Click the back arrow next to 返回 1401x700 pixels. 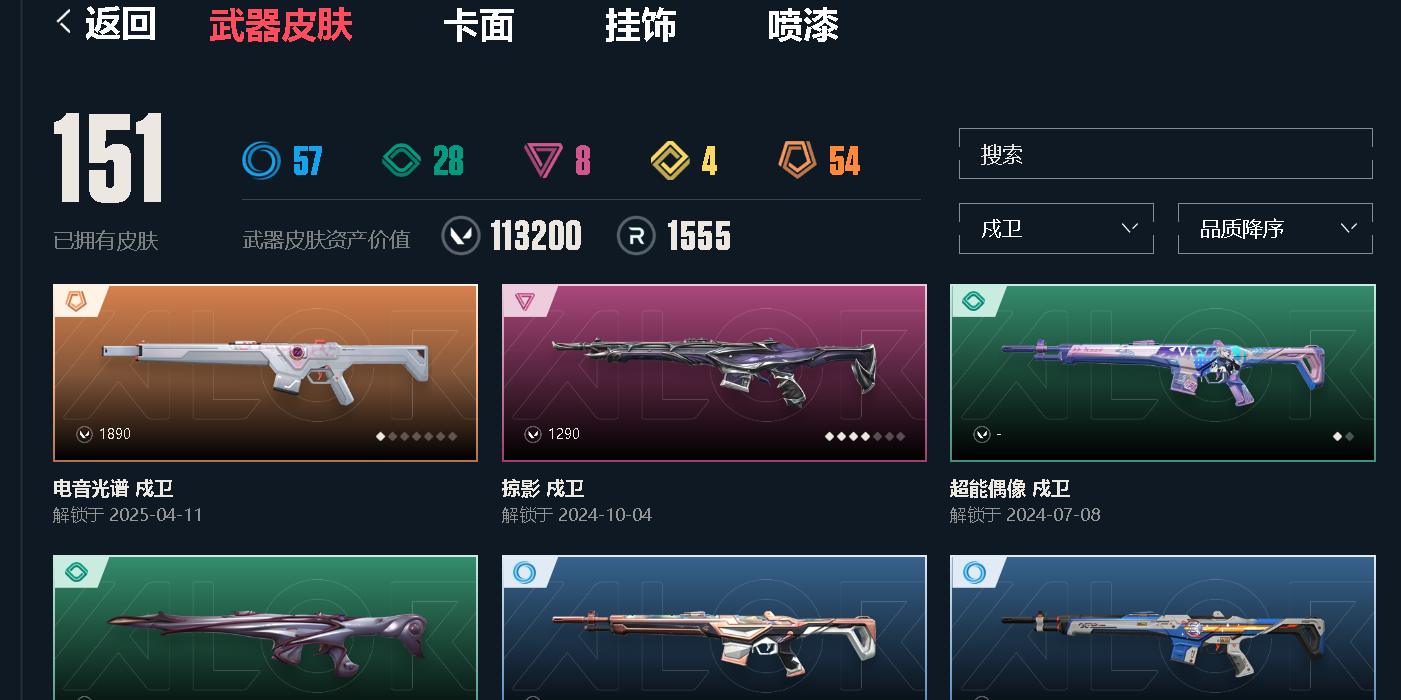[x=64, y=22]
